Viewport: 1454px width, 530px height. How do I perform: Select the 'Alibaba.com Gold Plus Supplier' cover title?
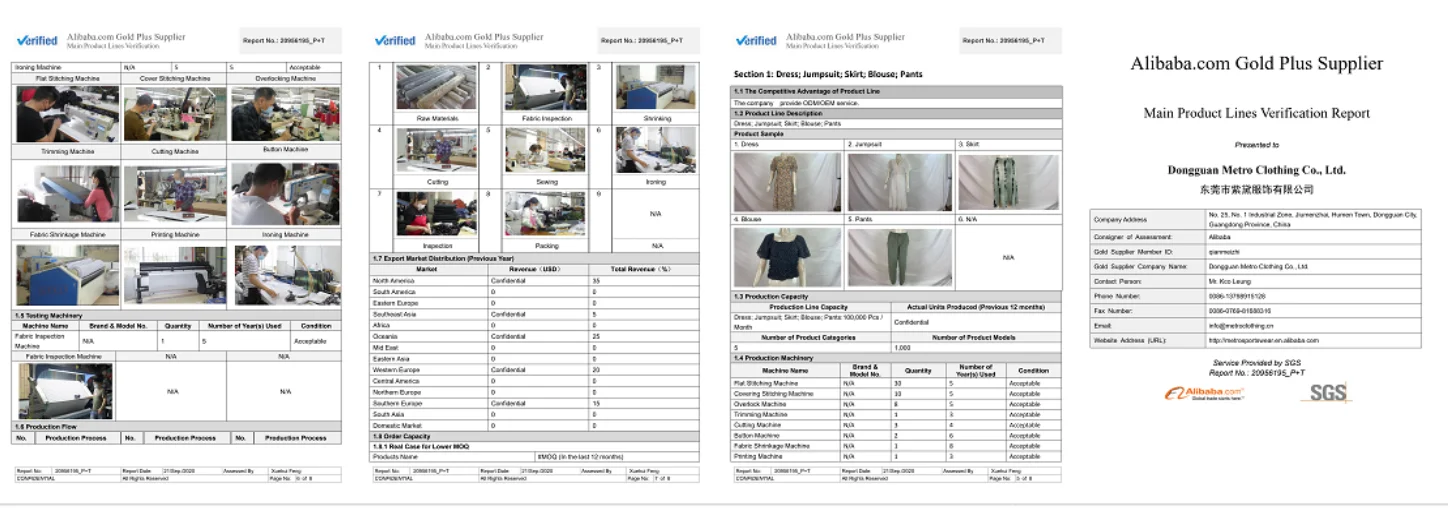tap(1257, 63)
